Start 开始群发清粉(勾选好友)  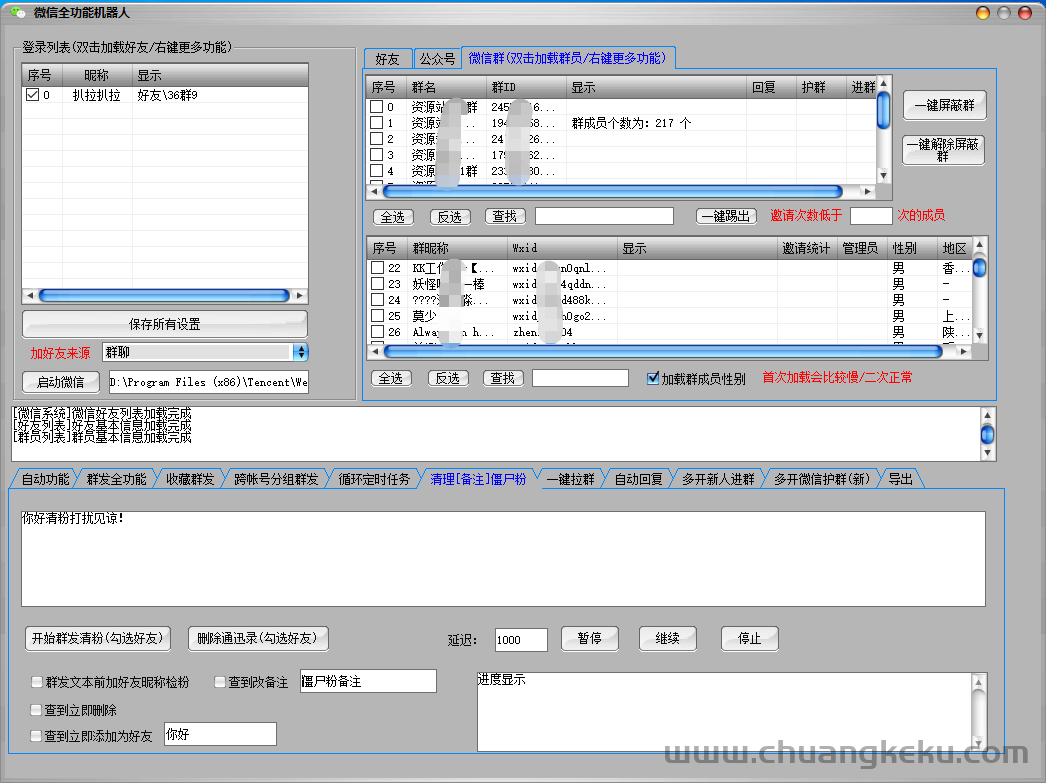(x=97, y=638)
